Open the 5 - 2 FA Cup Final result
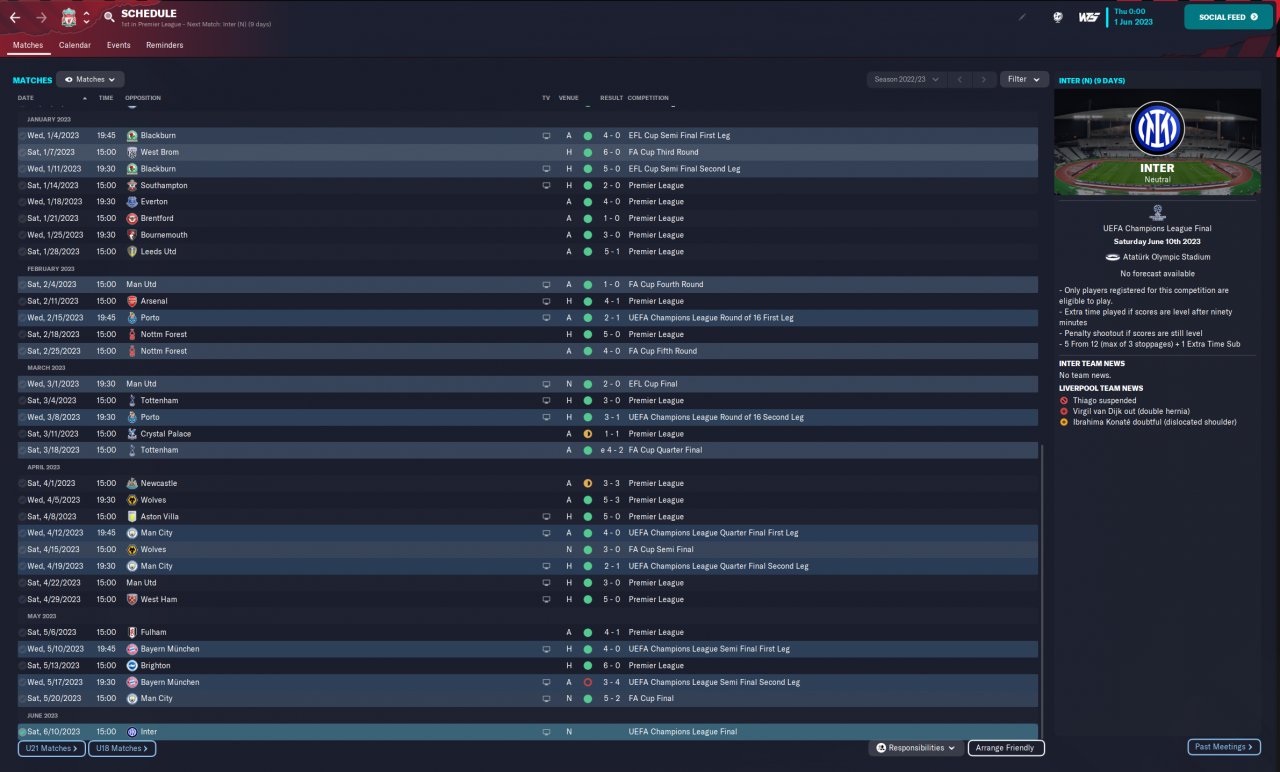 coord(611,698)
